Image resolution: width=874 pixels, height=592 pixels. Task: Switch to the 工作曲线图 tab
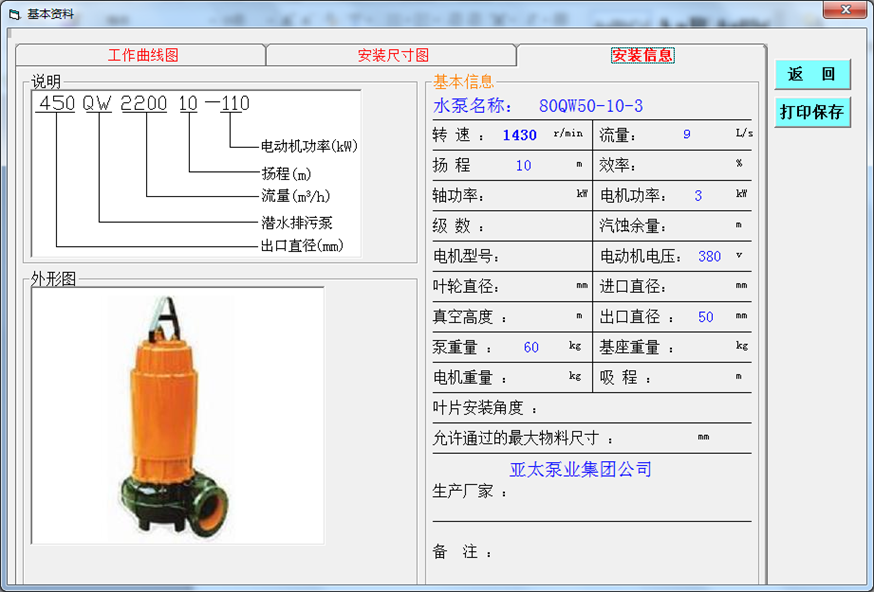click(x=143, y=55)
